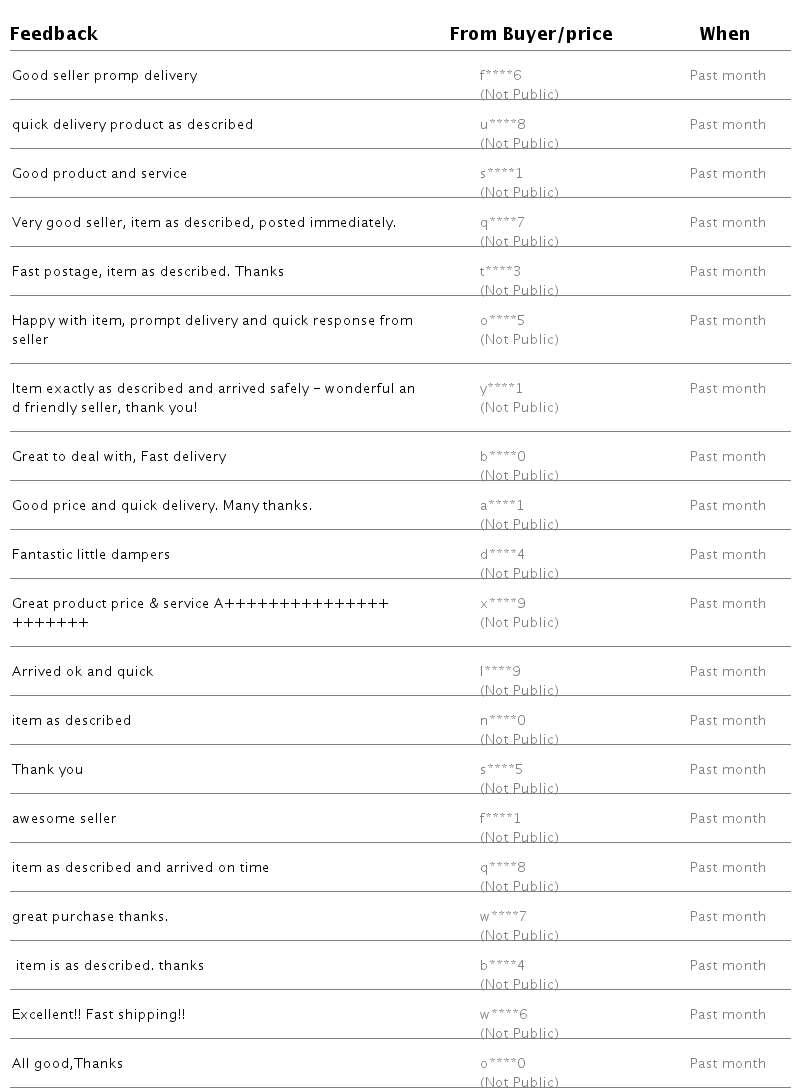
Task: Open buyer t****3 profile
Action: pyautogui.click(x=500, y=272)
